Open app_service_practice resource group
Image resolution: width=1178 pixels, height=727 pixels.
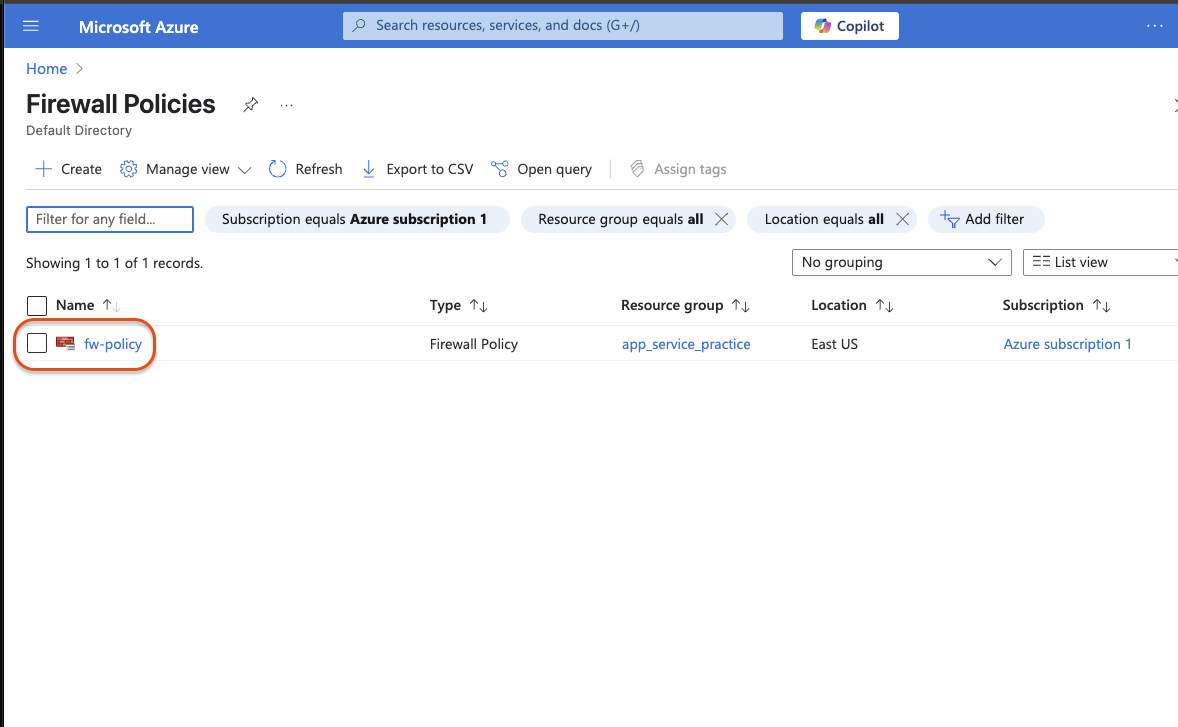tap(686, 344)
